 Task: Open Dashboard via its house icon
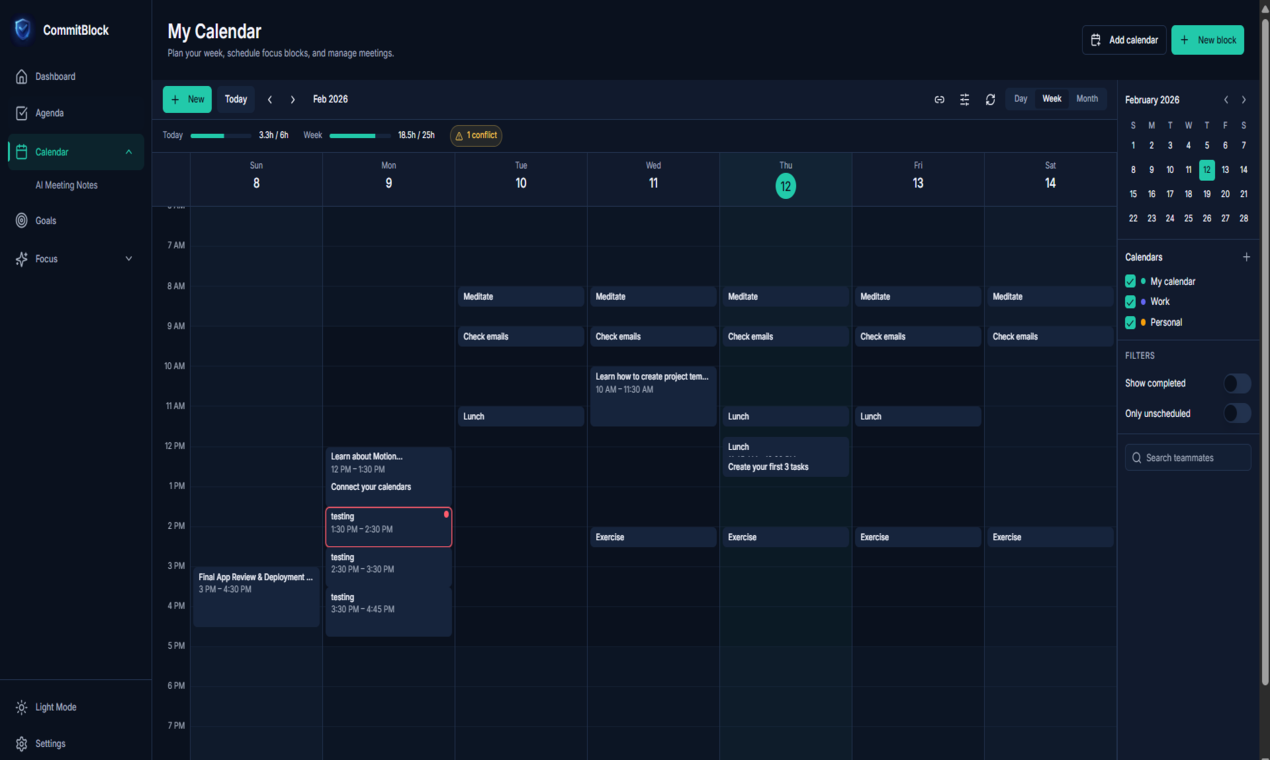click(x=22, y=76)
